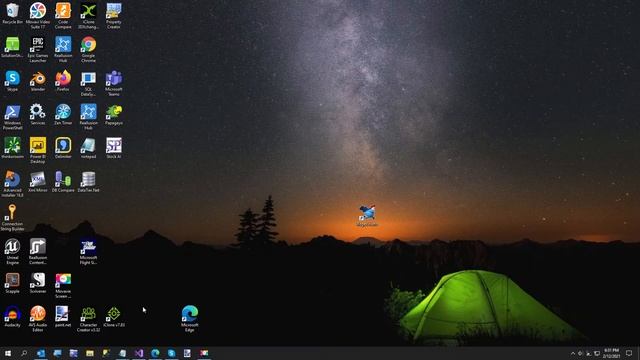Open the Action Center notifications
This screenshot has width=640, height=360.
tap(629, 353)
